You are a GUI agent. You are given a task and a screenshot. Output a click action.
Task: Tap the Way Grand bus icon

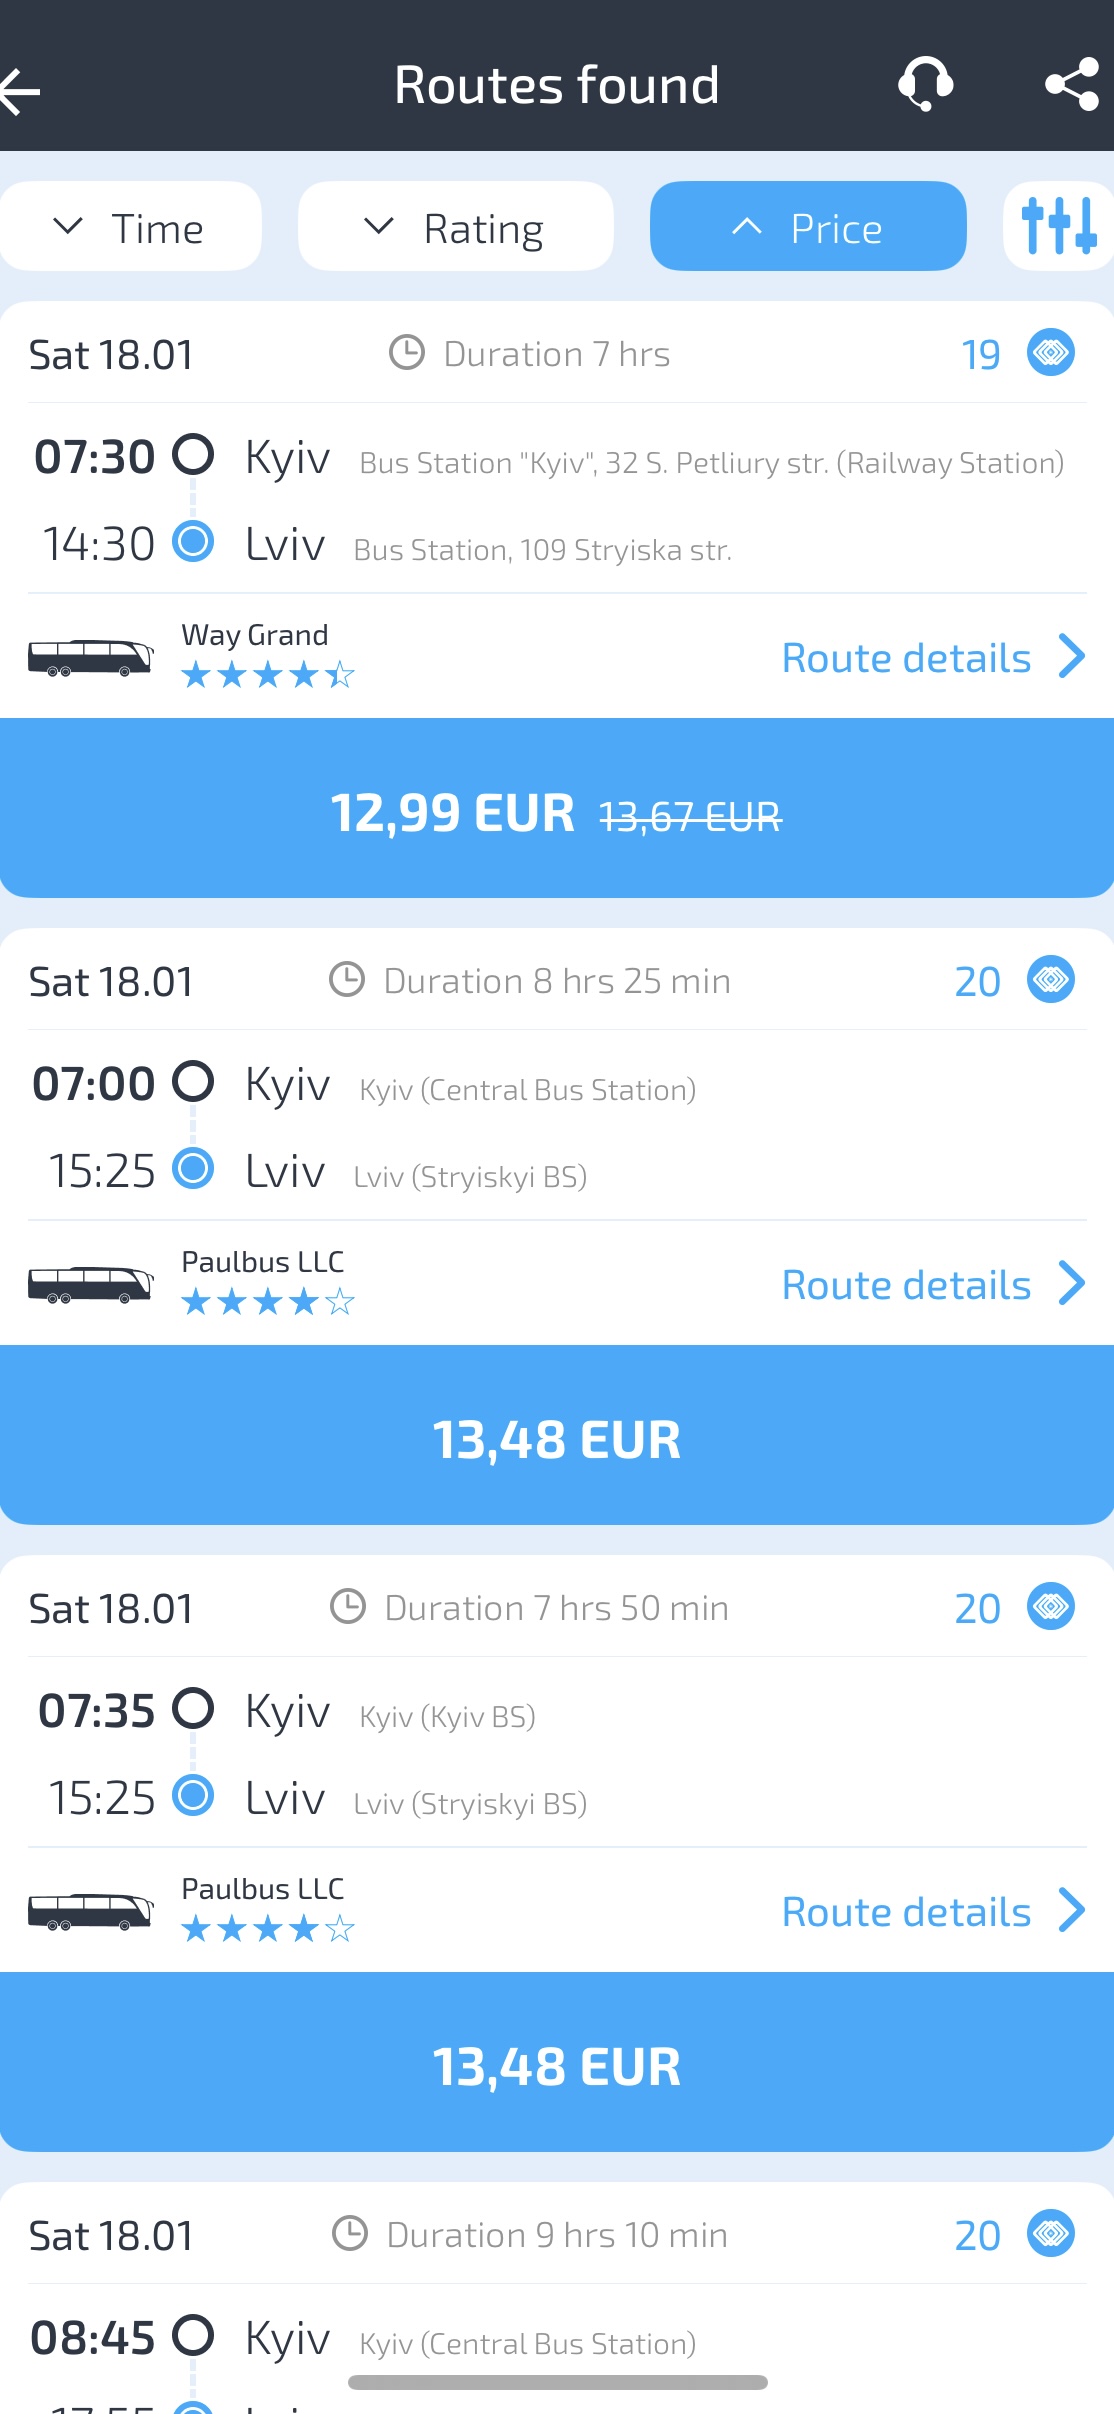90,657
